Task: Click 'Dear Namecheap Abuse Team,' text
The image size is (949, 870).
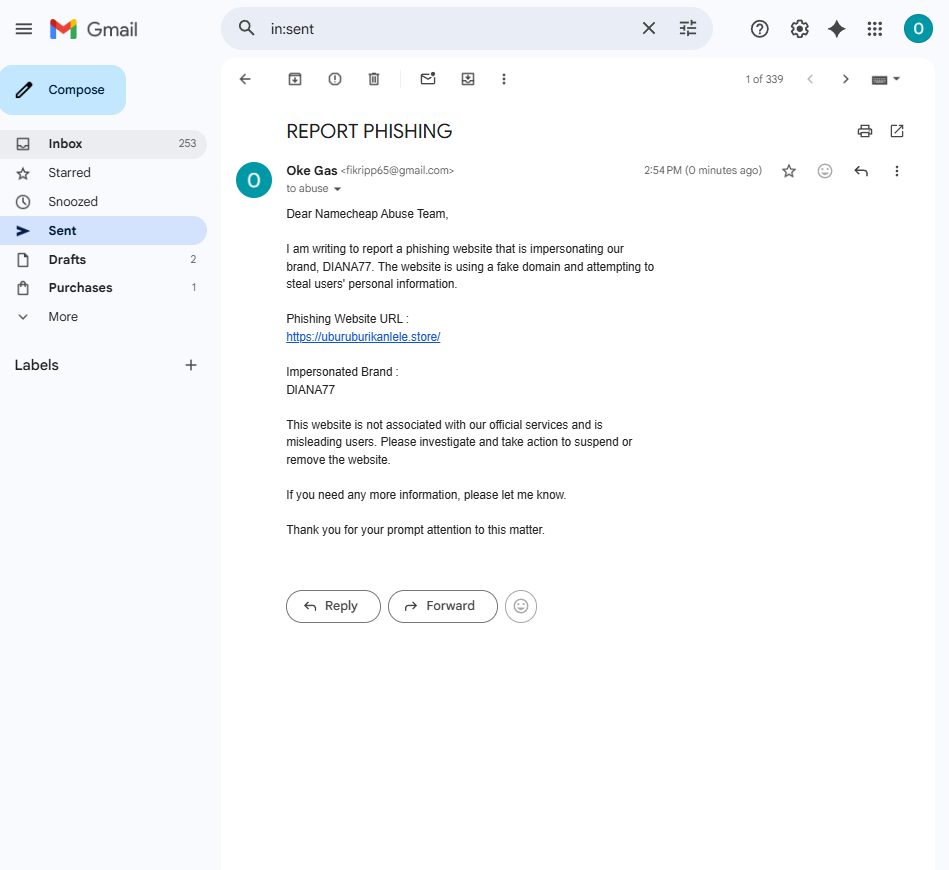Action: point(367,214)
